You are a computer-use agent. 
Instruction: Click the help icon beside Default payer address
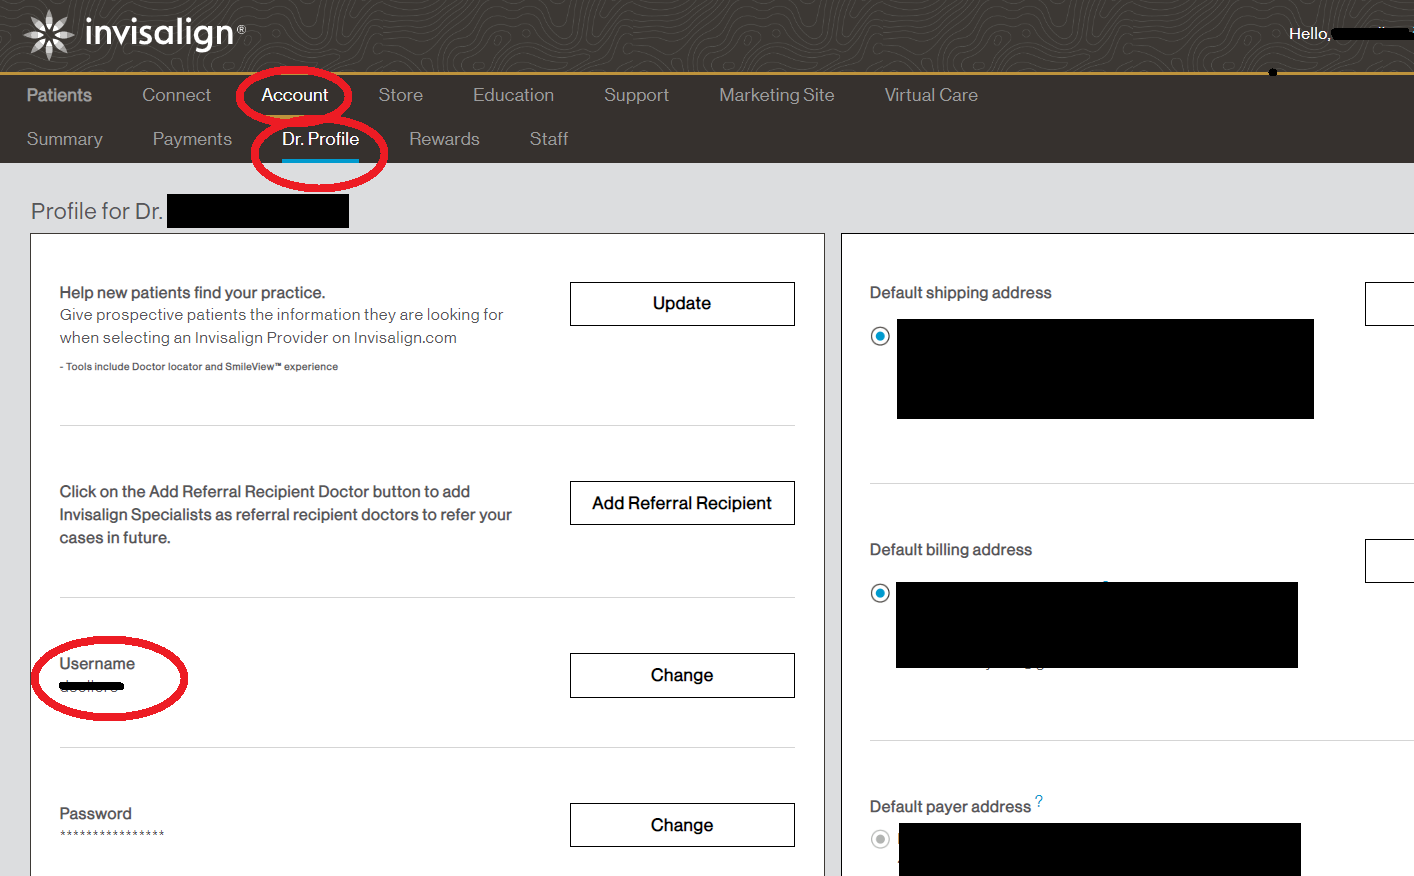pyautogui.click(x=1039, y=801)
